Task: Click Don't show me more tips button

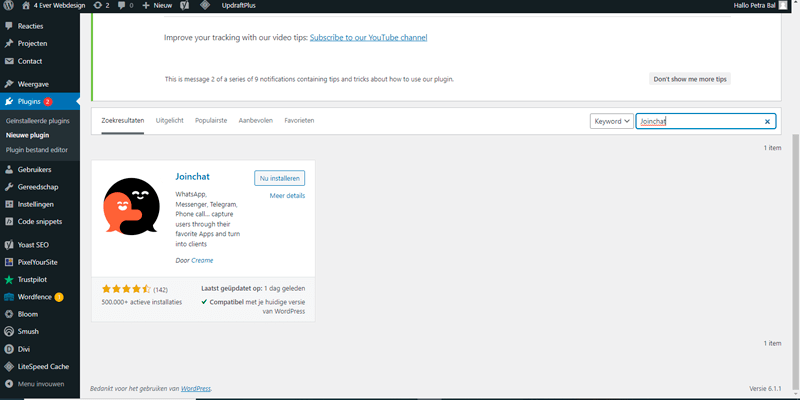Action: [690, 79]
